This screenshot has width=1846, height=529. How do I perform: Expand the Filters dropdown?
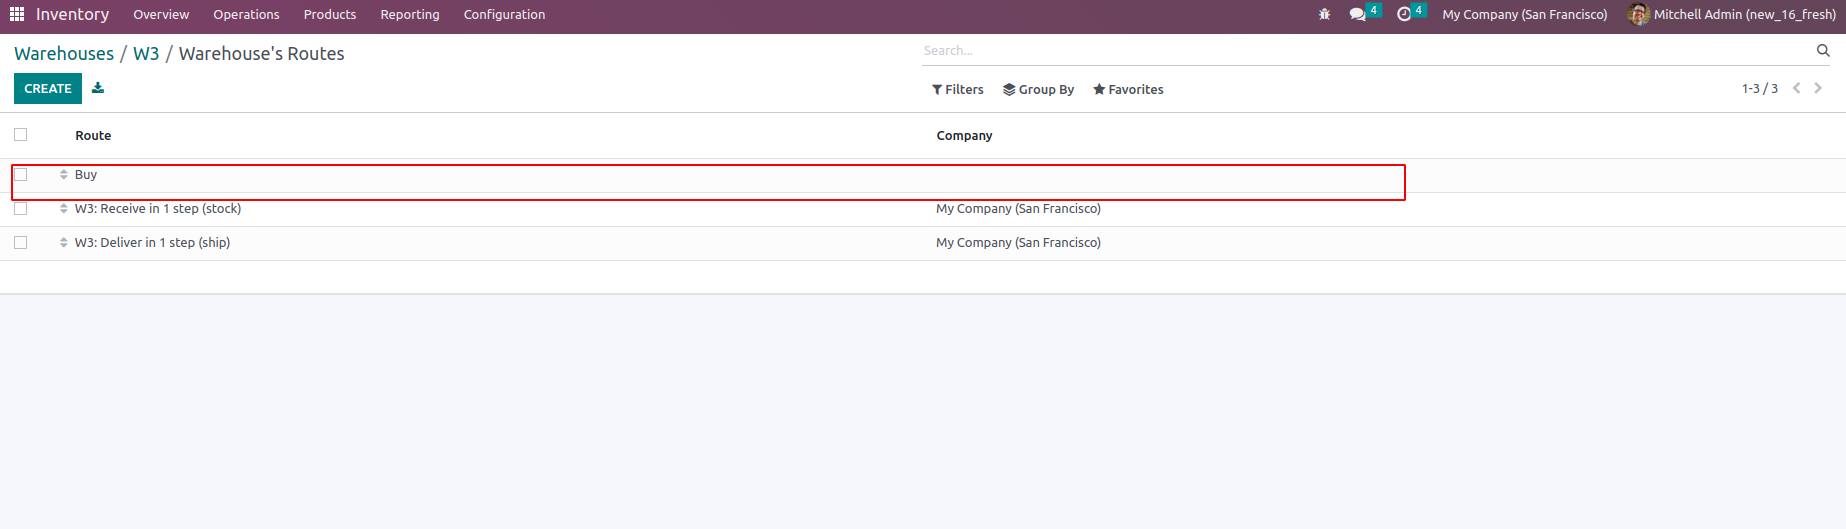(958, 89)
